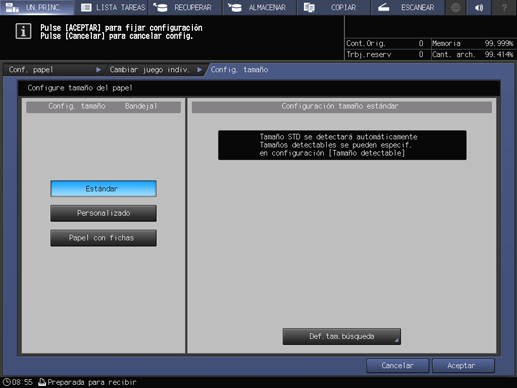Click the clock icon in status bar
The height and width of the screenshot is (388, 517).
(x=7, y=382)
